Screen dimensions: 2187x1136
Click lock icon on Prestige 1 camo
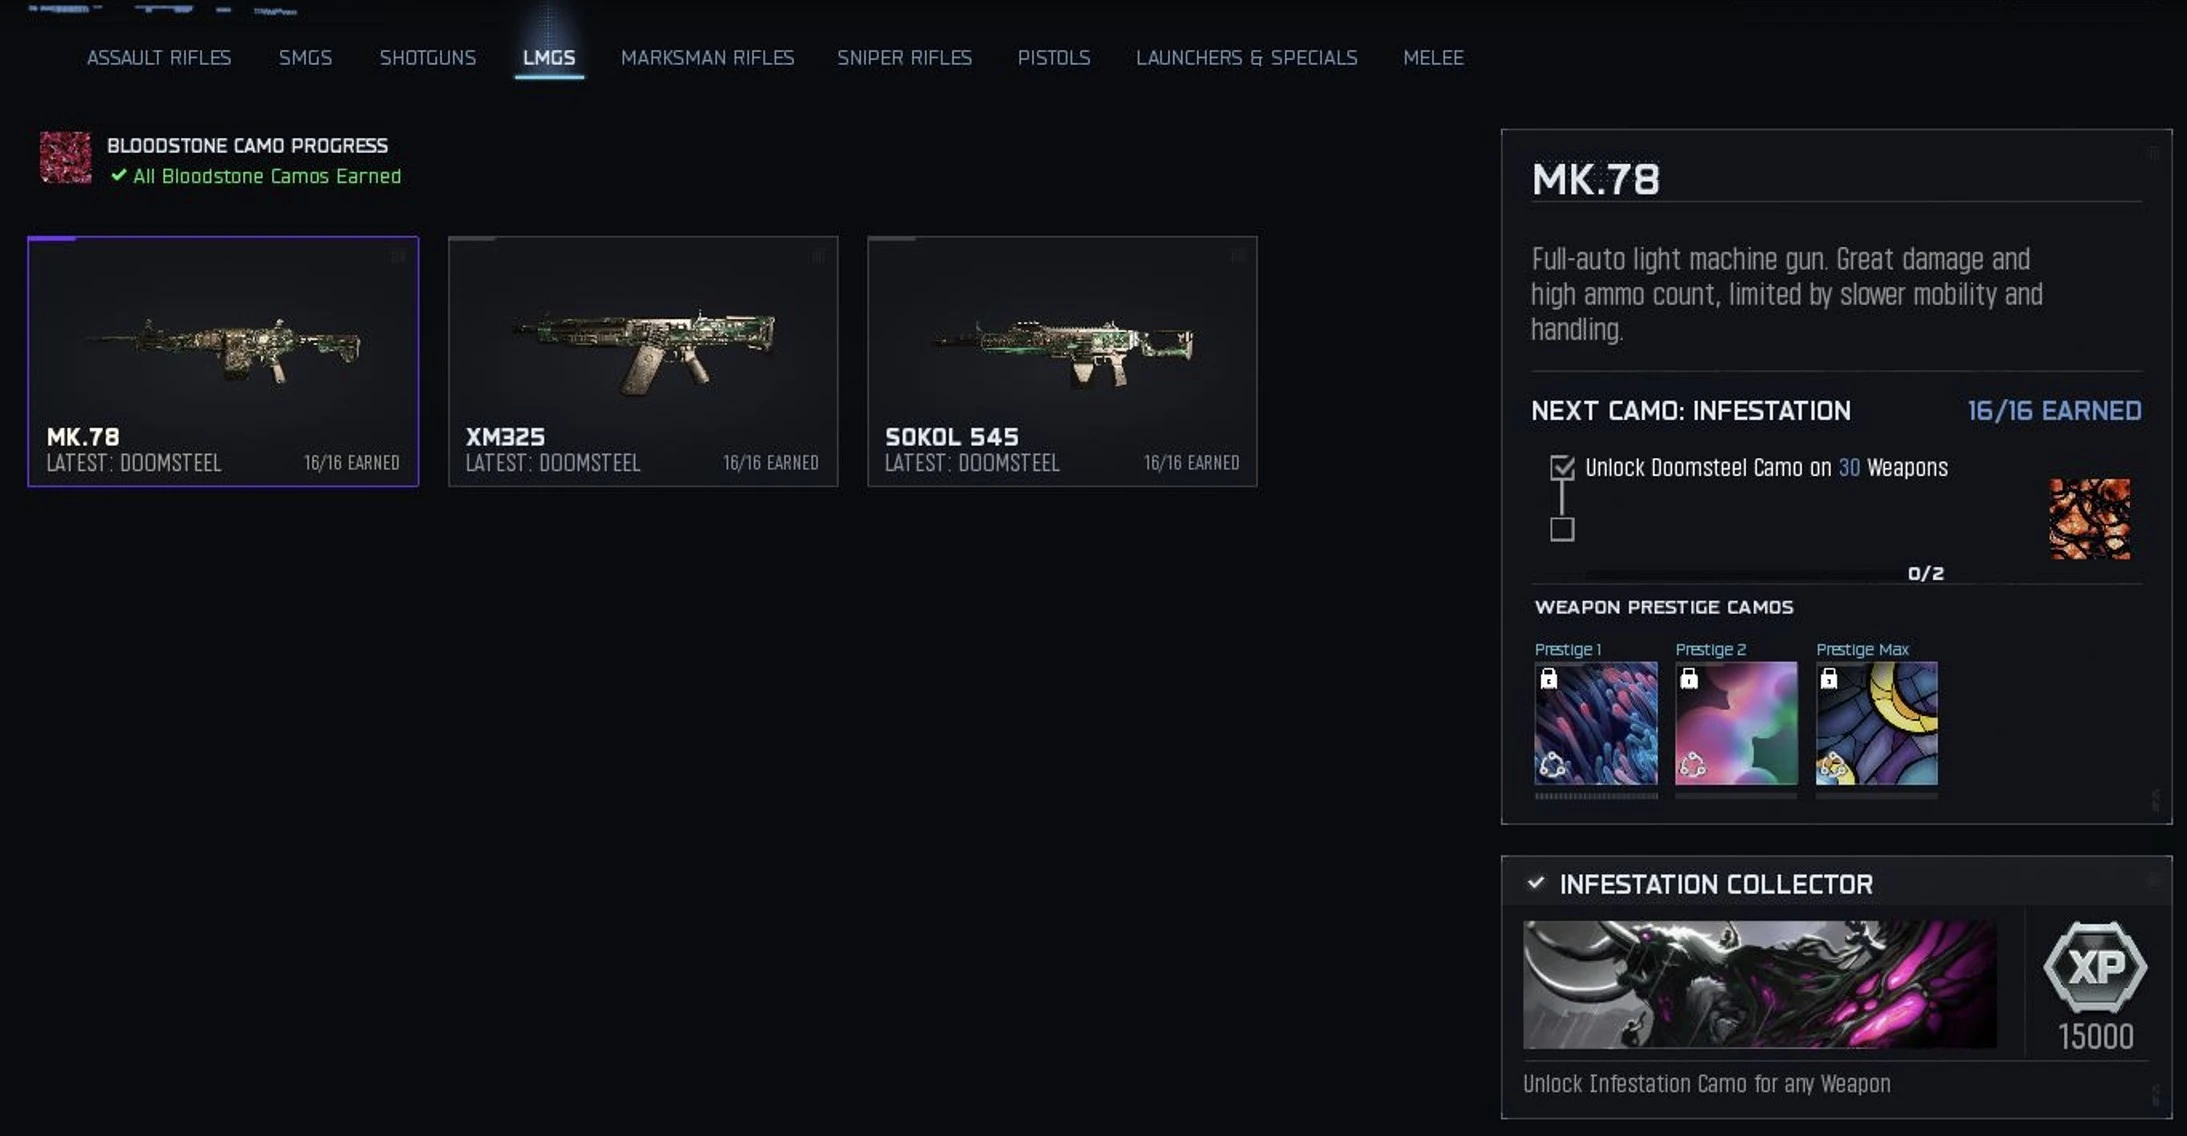[x=1548, y=679]
